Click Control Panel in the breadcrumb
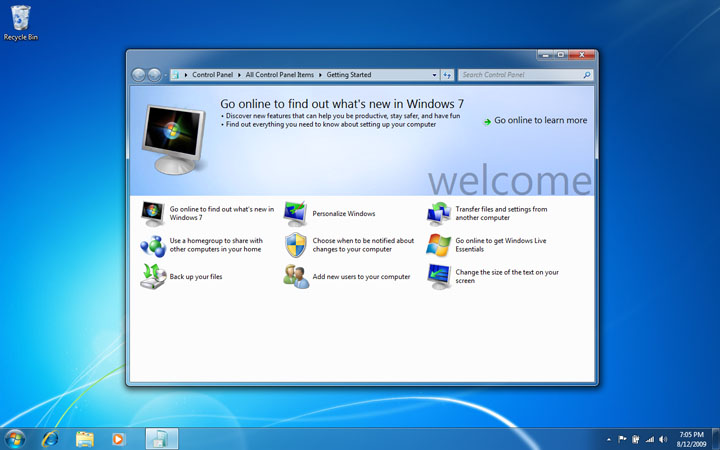 [x=211, y=75]
